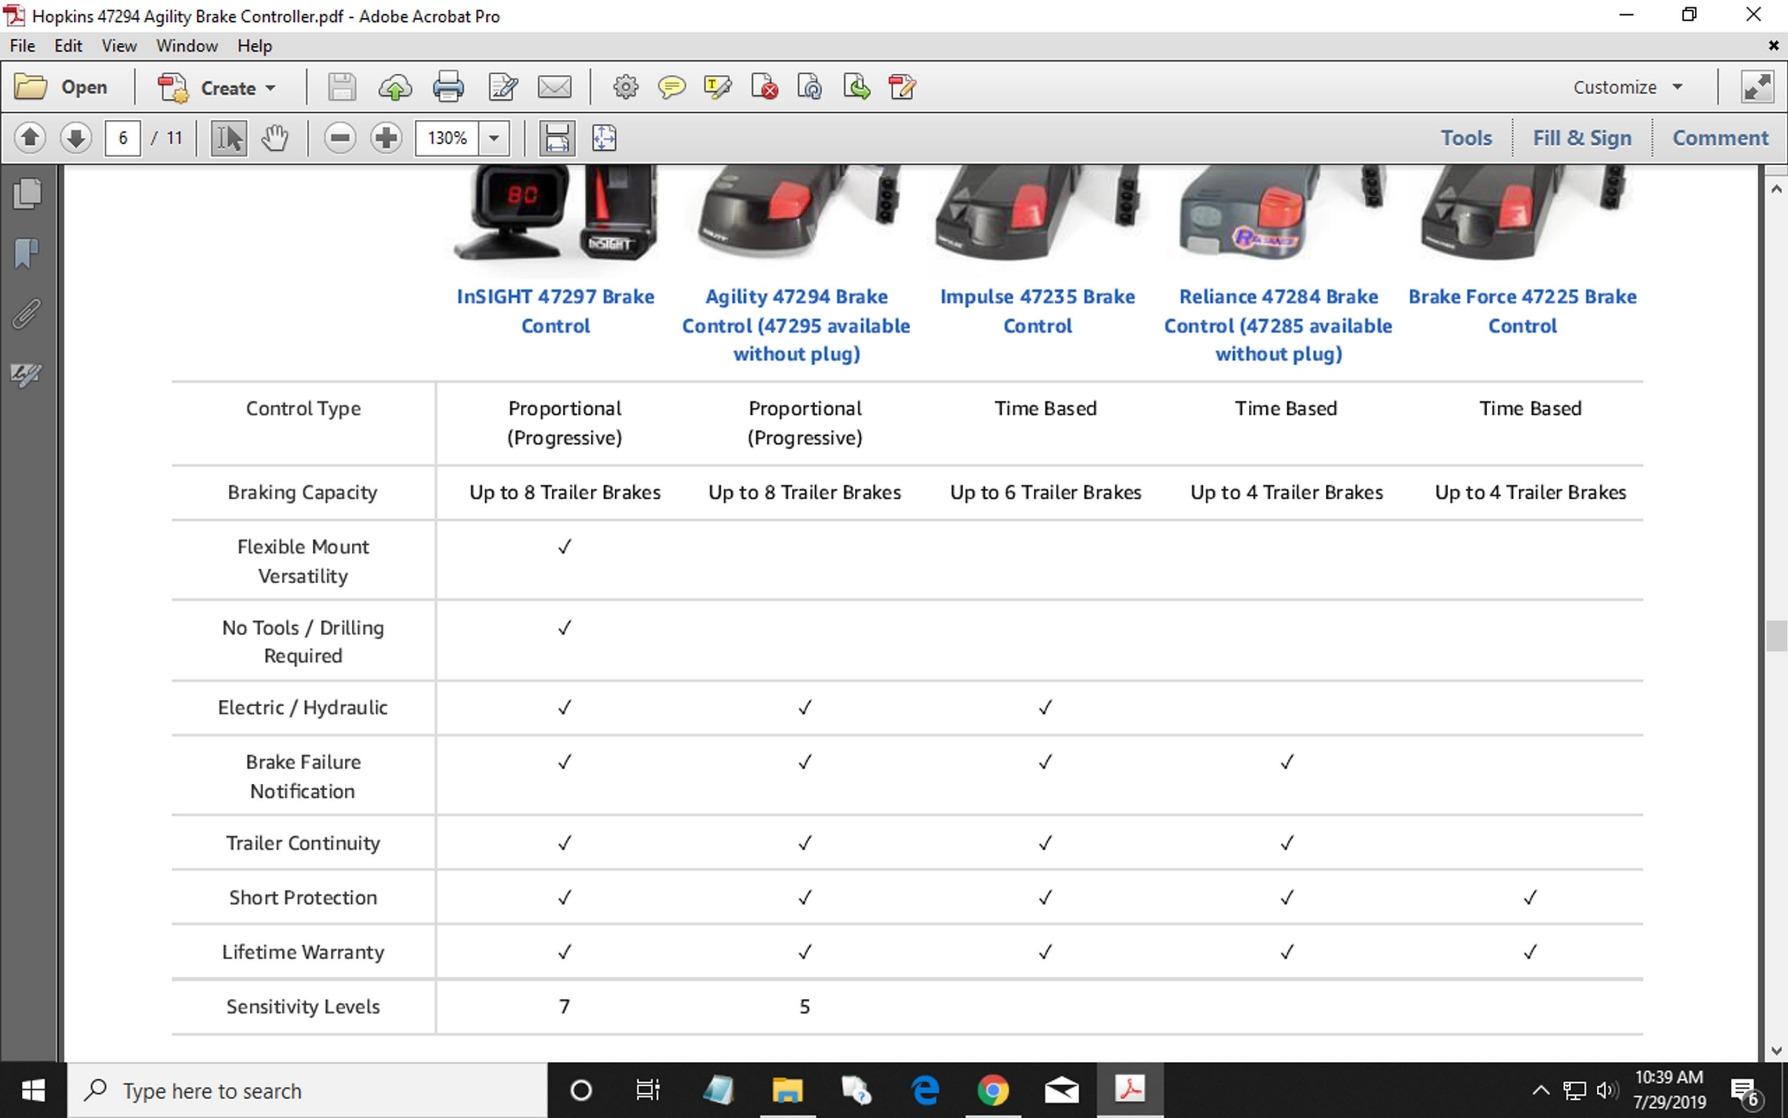Close the document with the small X

pos(1773,46)
